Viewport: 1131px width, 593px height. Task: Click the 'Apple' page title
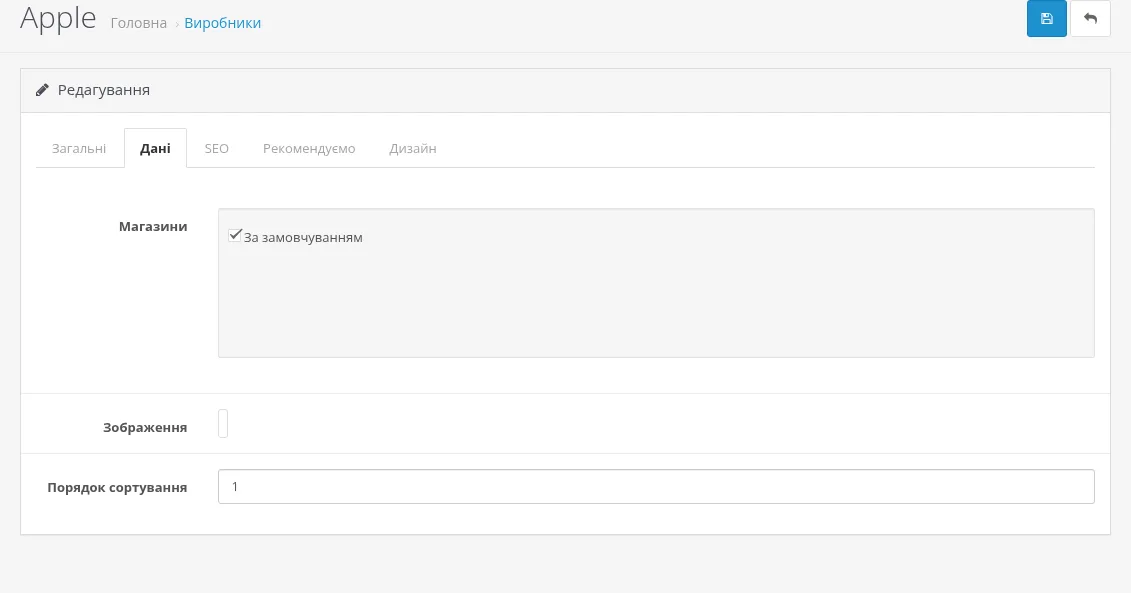point(58,18)
